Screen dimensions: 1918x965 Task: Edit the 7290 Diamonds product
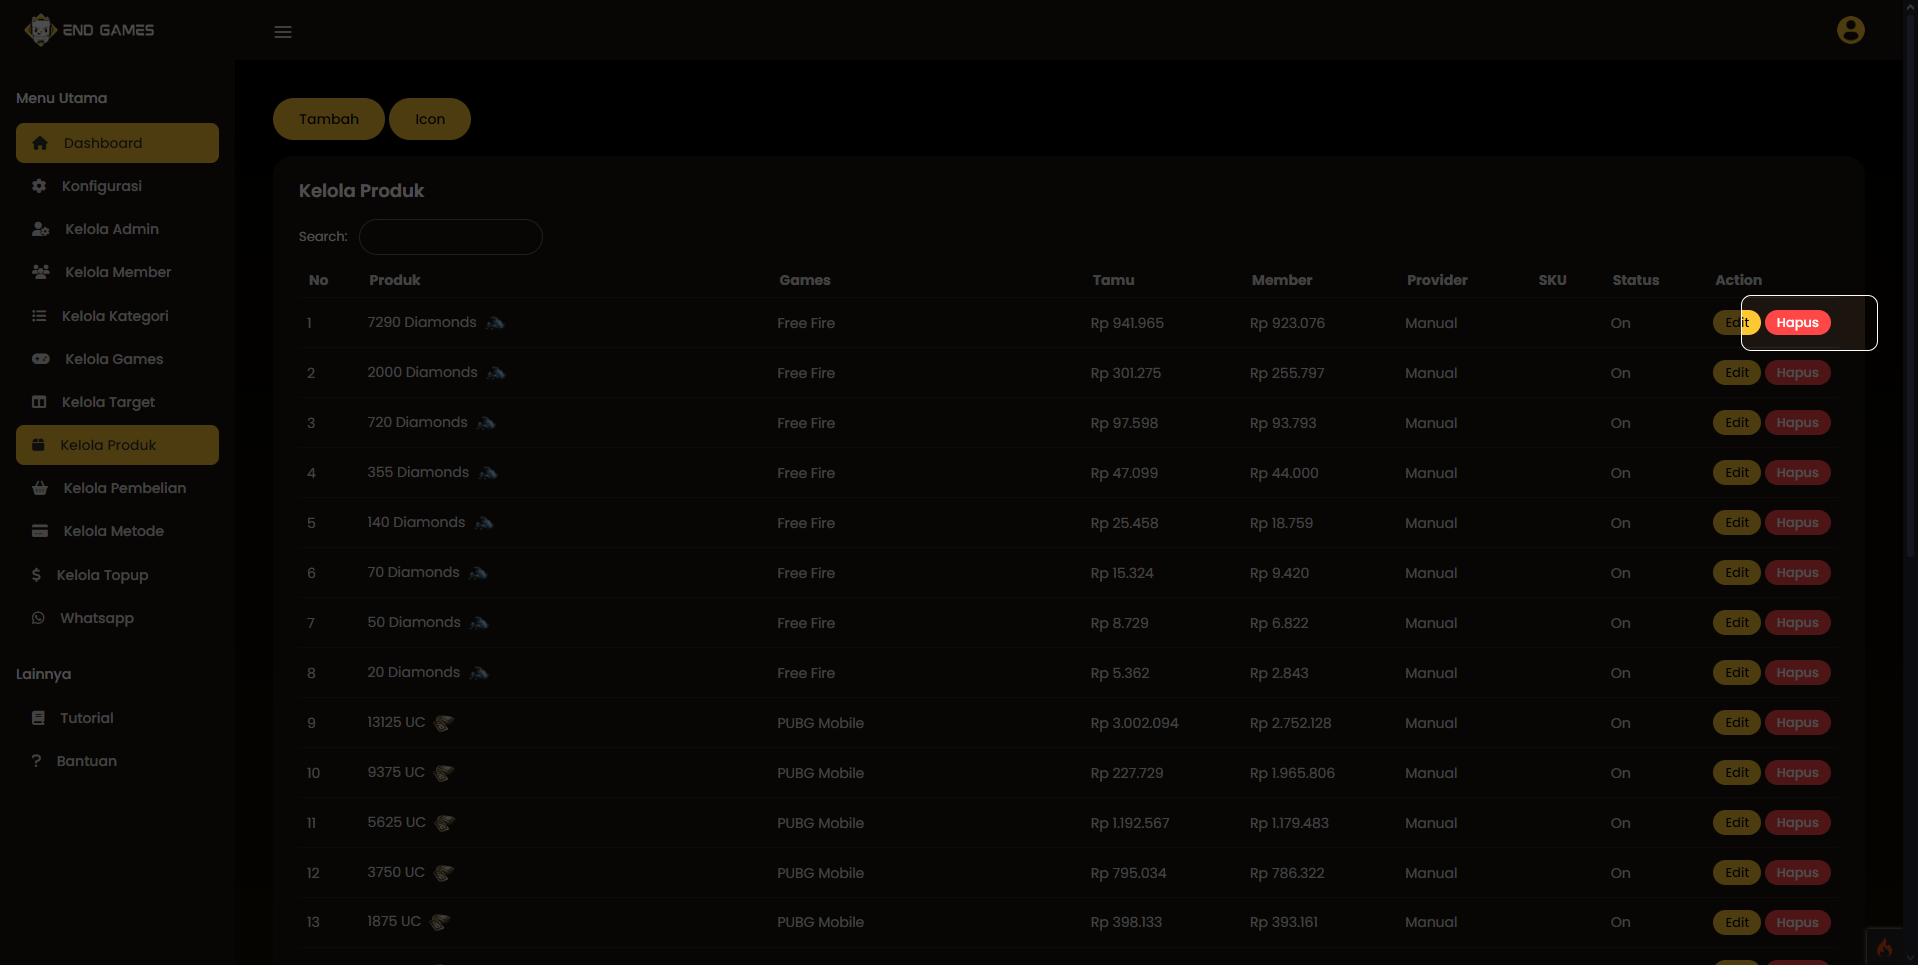[x=1736, y=323]
